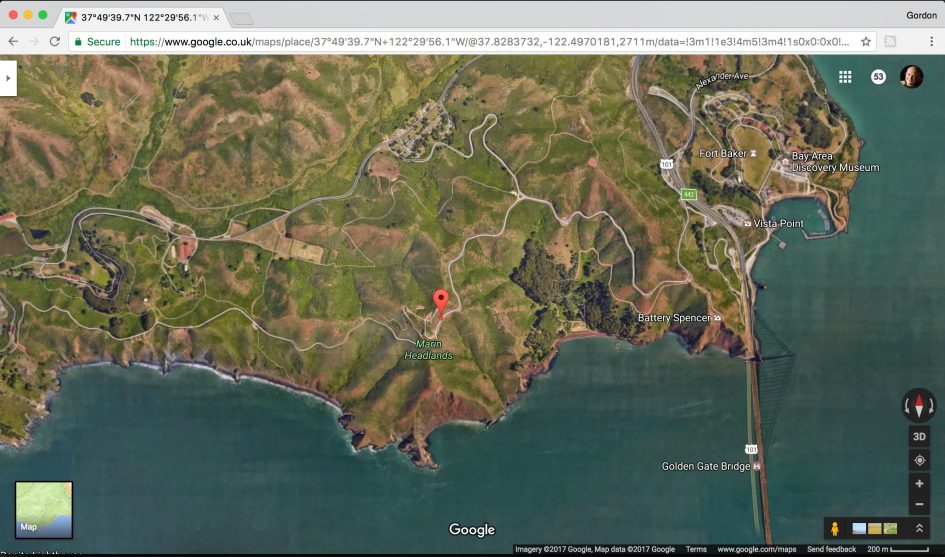Zoom in with the plus button
Image resolution: width=945 pixels, height=557 pixels.
pos(919,483)
